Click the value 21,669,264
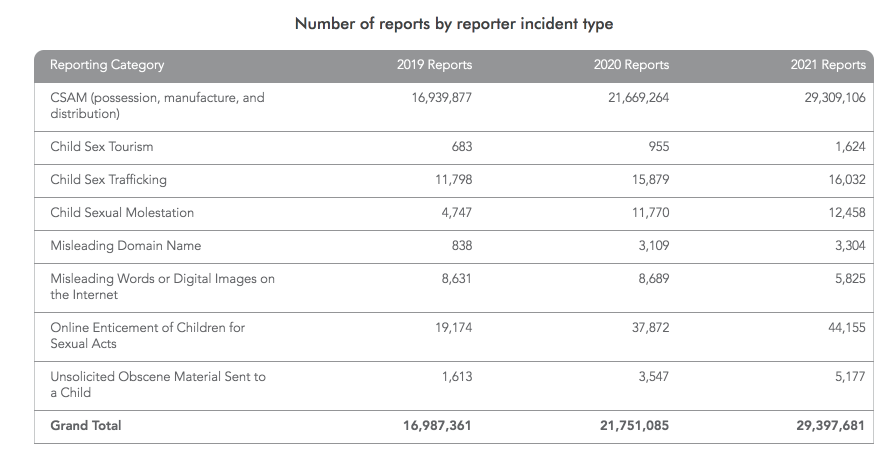Screen dimensions: 896x459 click(x=638, y=98)
